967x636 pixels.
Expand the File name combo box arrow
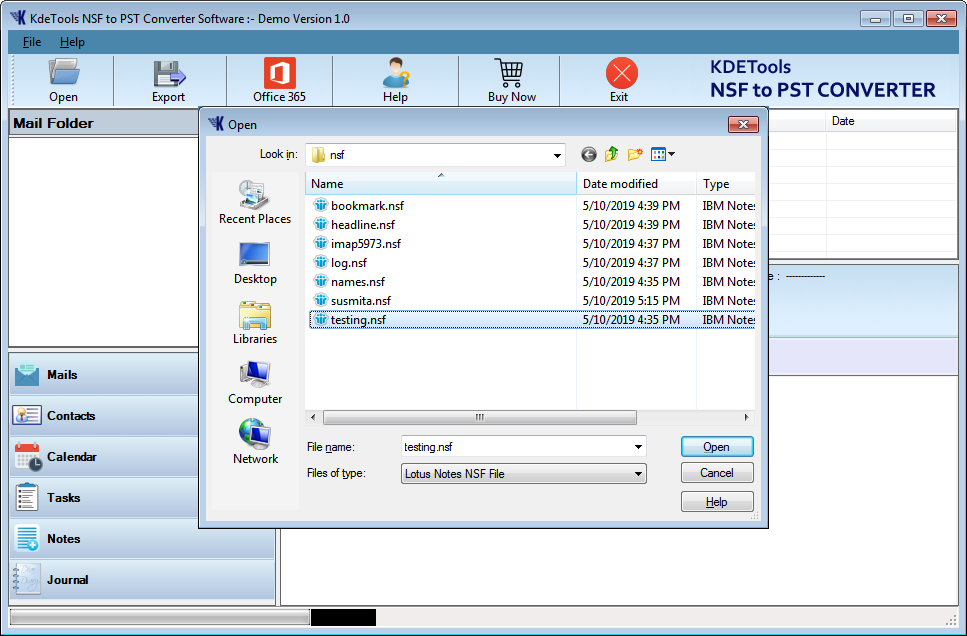(x=638, y=447)
